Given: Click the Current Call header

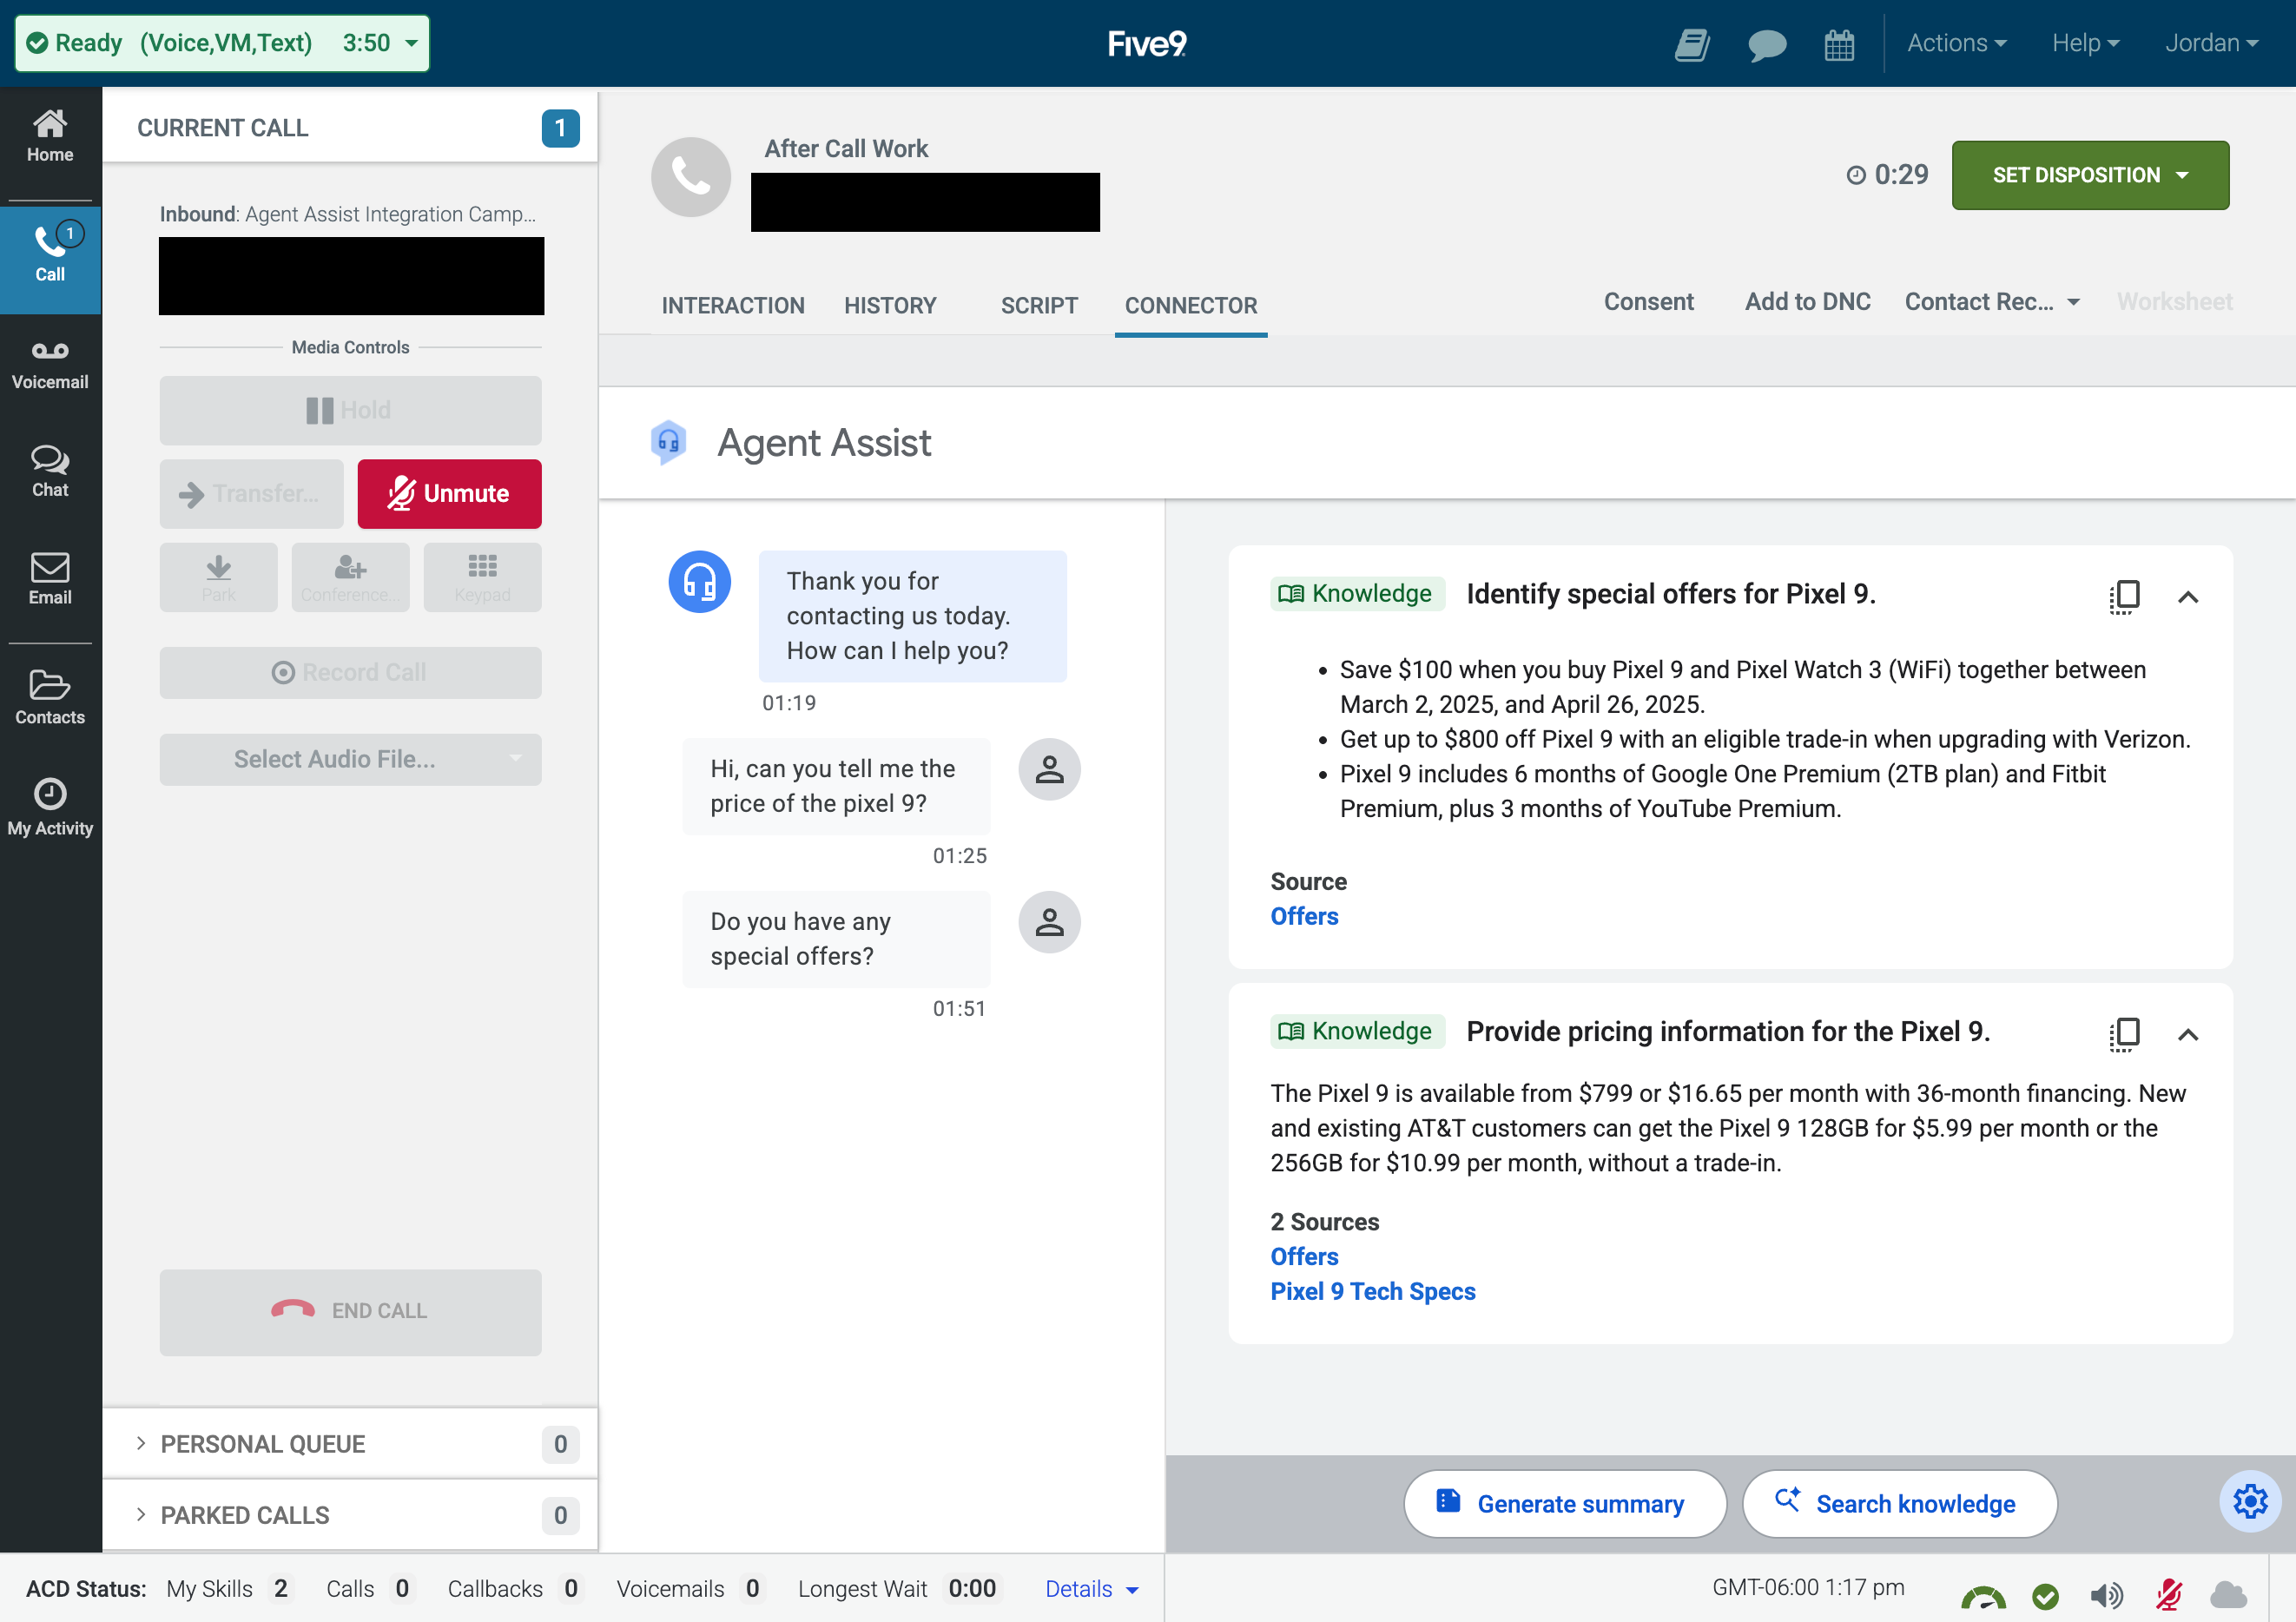Looking at the screenshot, I should click(x=350, y=128).
